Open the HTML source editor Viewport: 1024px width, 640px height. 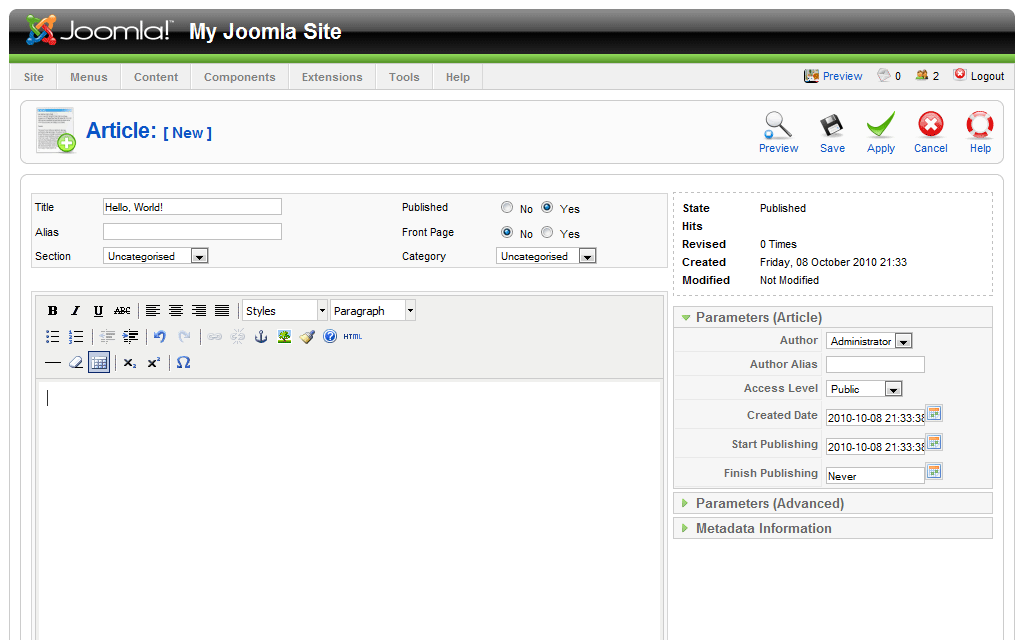(352, 337)
